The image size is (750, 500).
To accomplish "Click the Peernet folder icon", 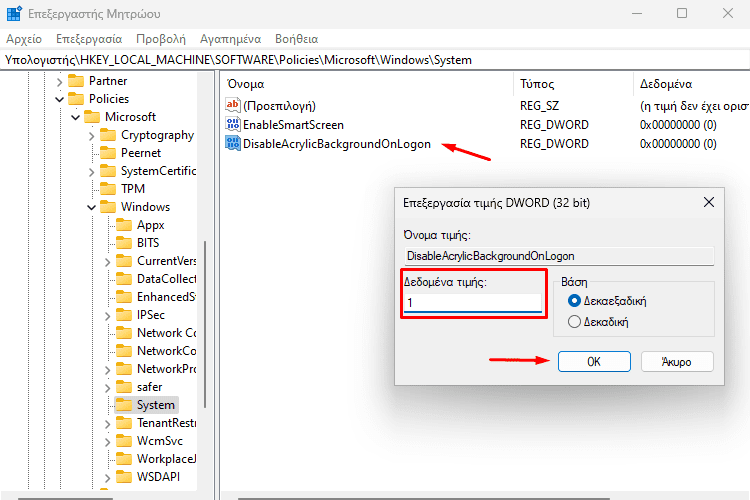I will [108, 153].
